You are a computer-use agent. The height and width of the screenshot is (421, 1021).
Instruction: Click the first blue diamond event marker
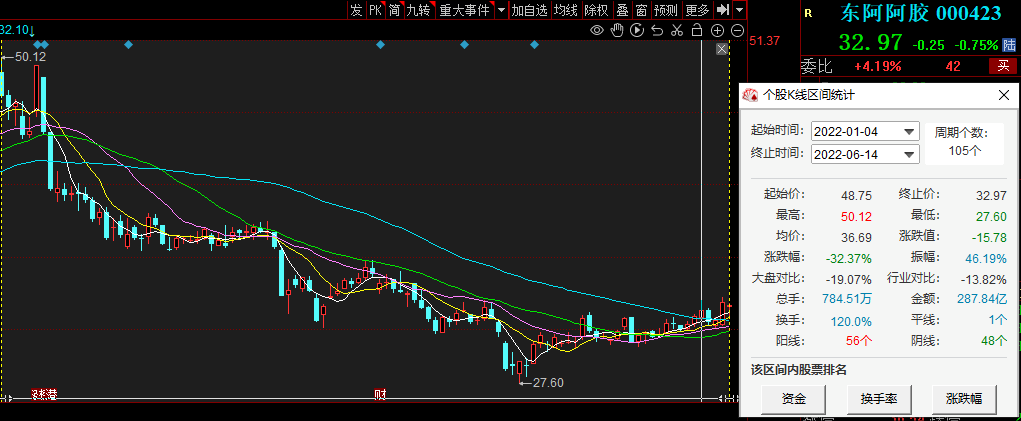click(x=37, y=44)
